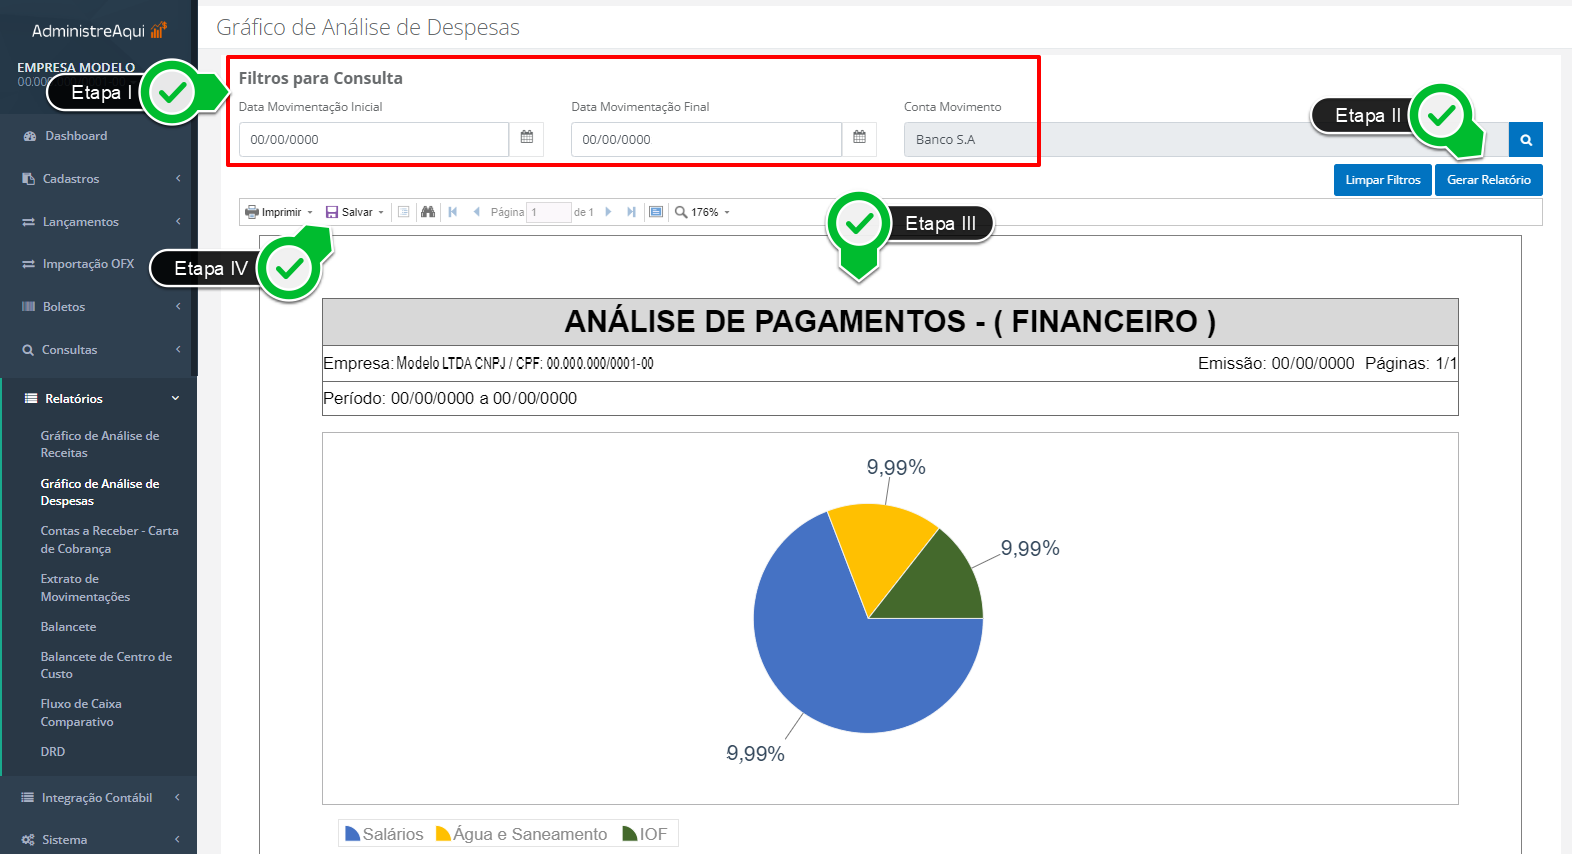Toggle full page view icon
1572x854 pixels.
pyautogui.click(x=656, y=212)
